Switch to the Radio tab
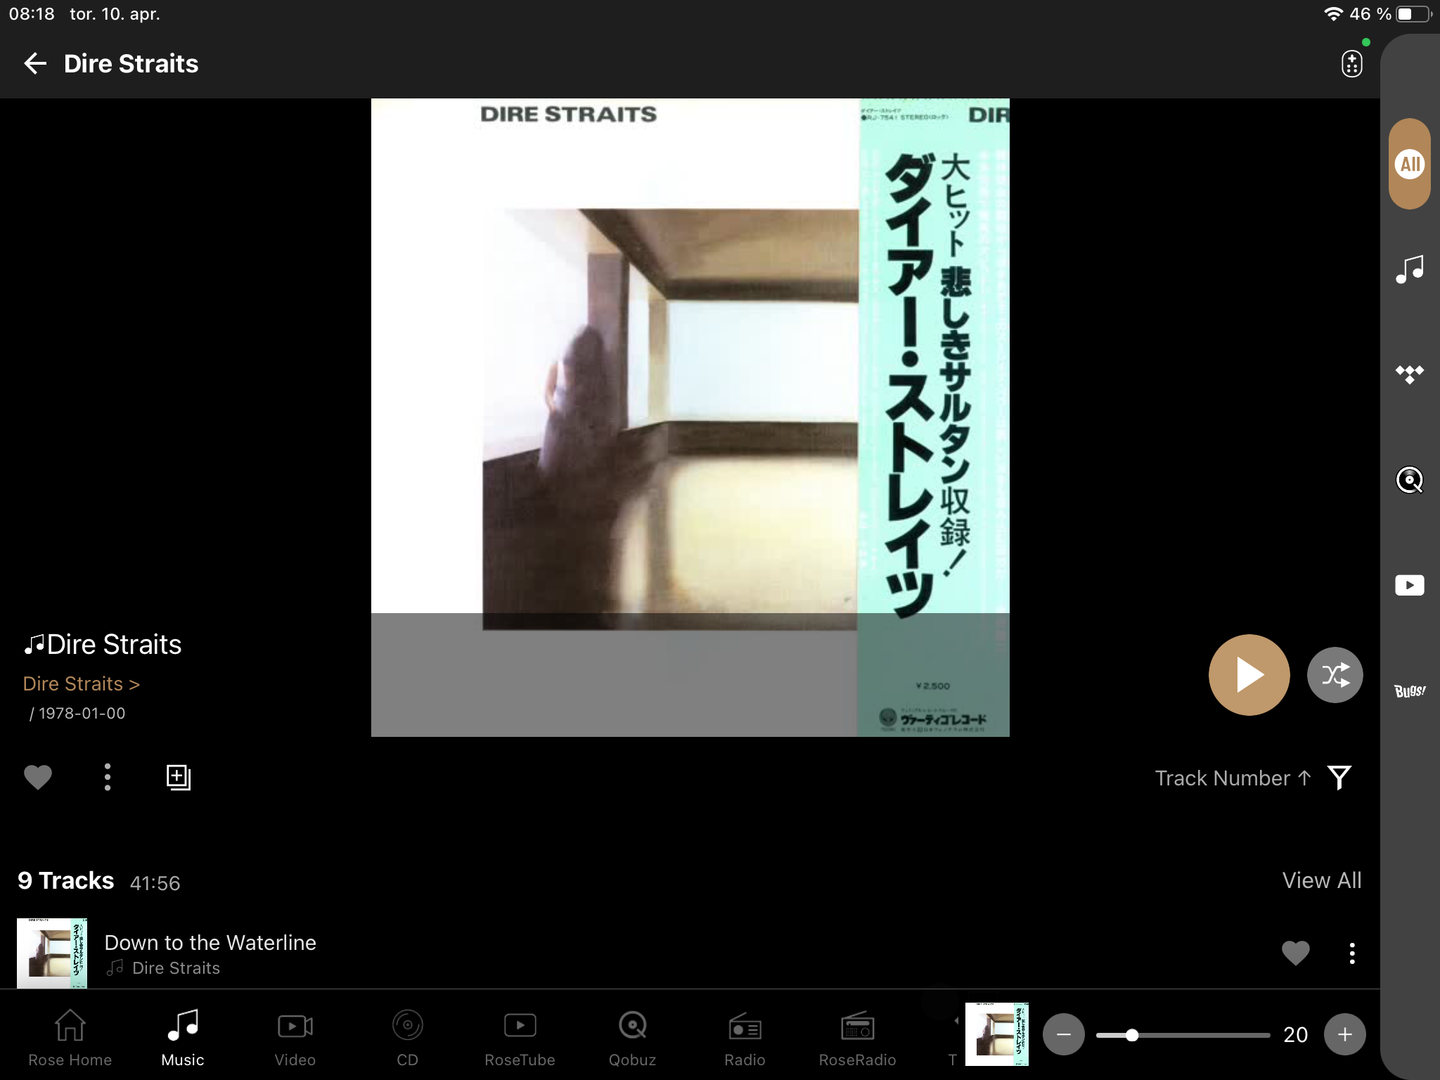This screenshot has height=1080, width=1440. pyautogui.click(x=745, y=1037)
